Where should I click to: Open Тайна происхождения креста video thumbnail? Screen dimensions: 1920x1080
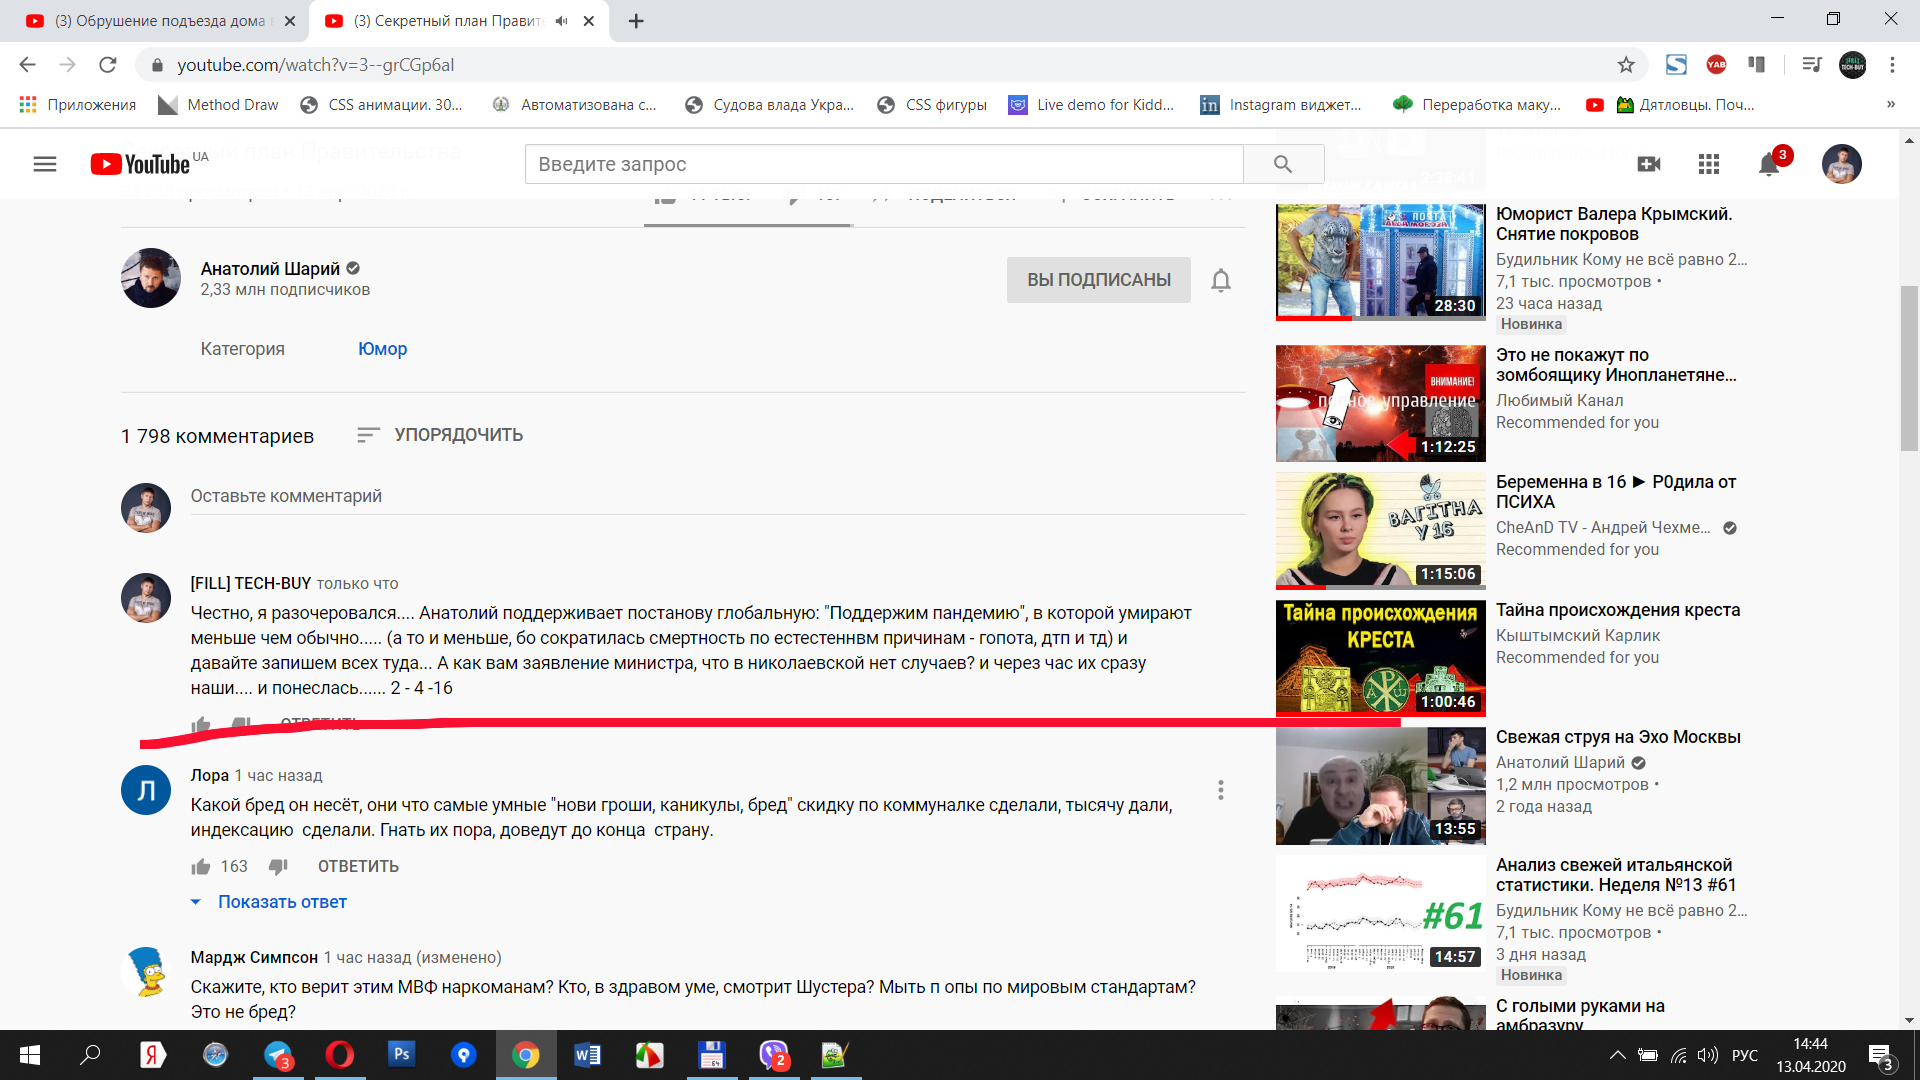coord(1380,657)
